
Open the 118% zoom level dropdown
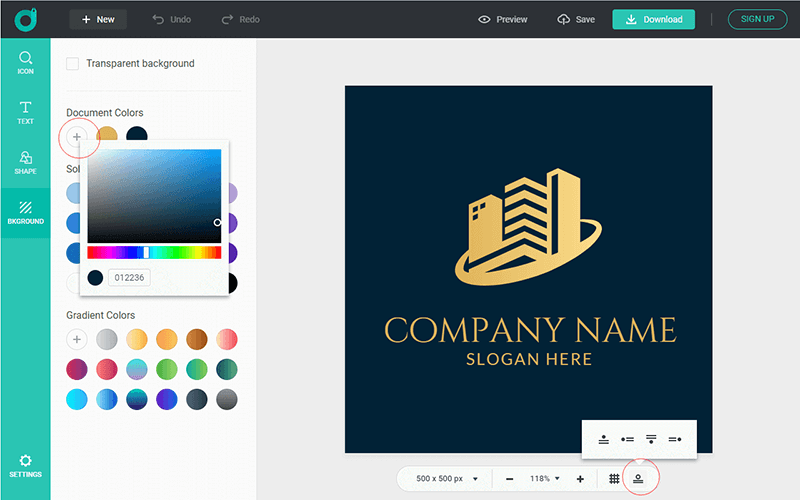(543, 479)
